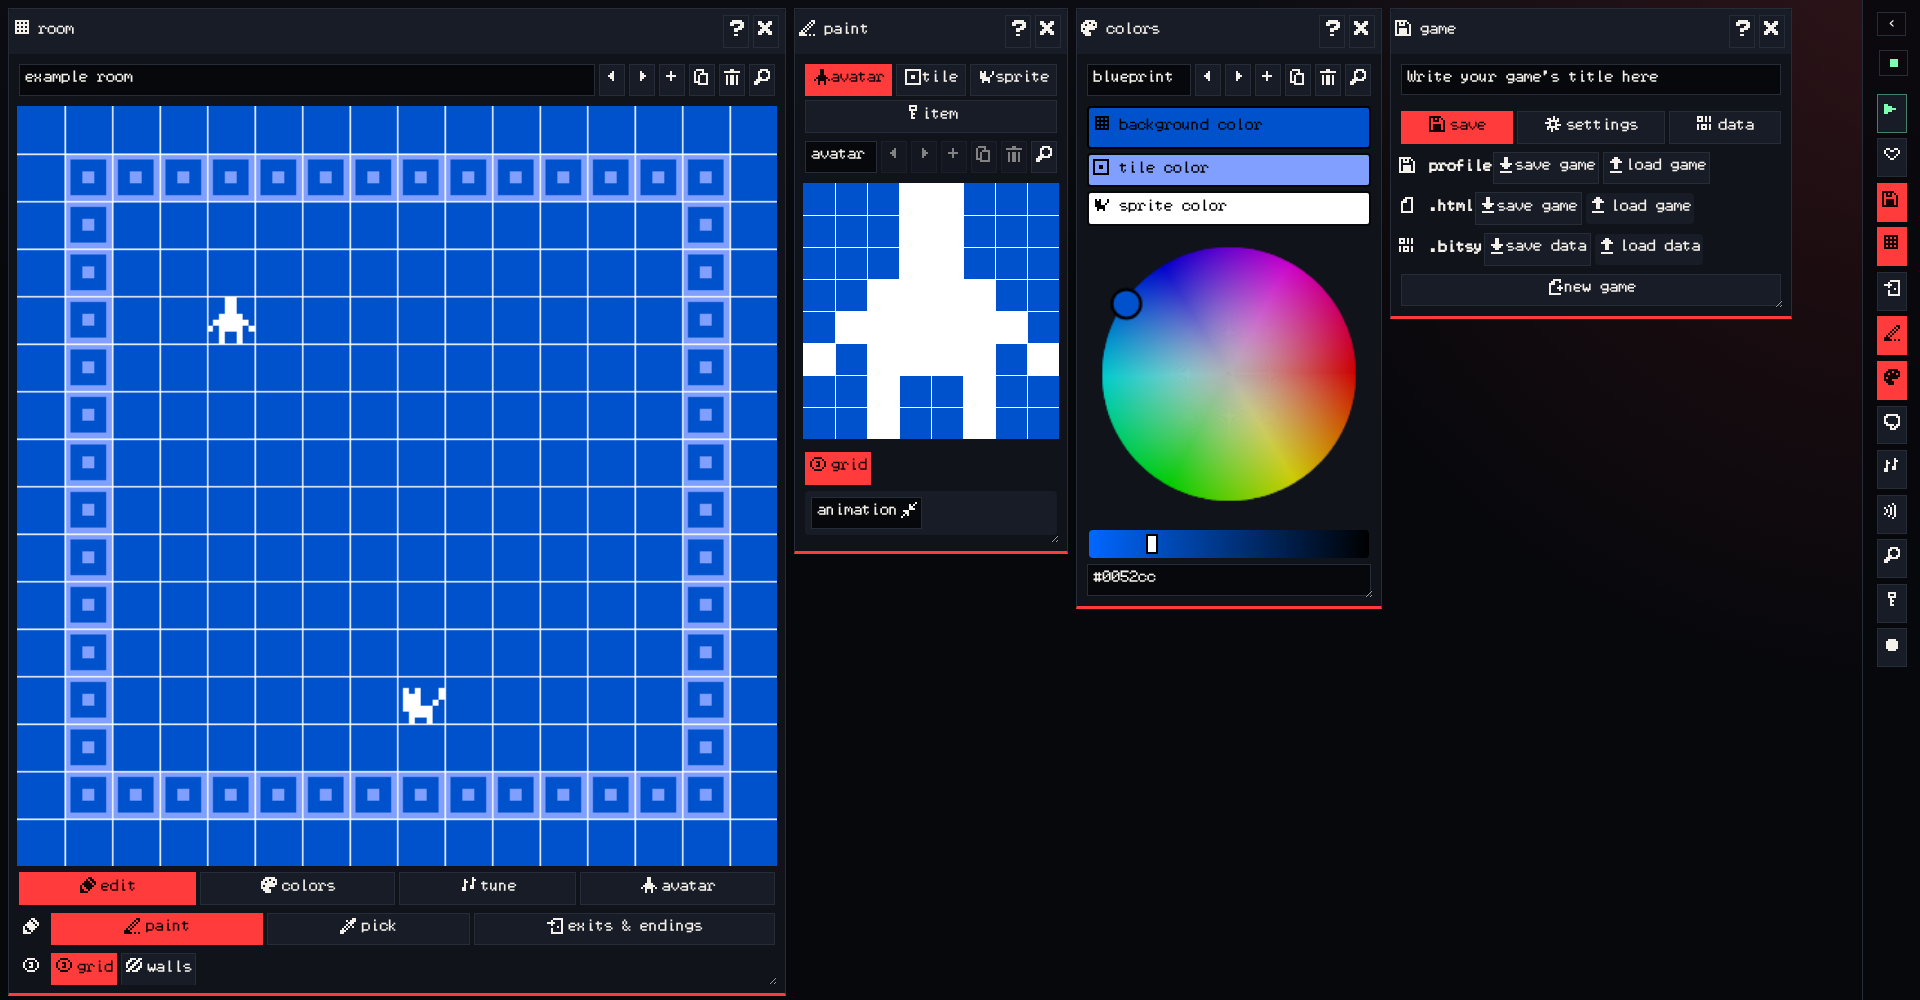Toggle the colors panel via palette sidebar icon
This screenshot has height=1000, width=1920.
(x=1891, y=378)
